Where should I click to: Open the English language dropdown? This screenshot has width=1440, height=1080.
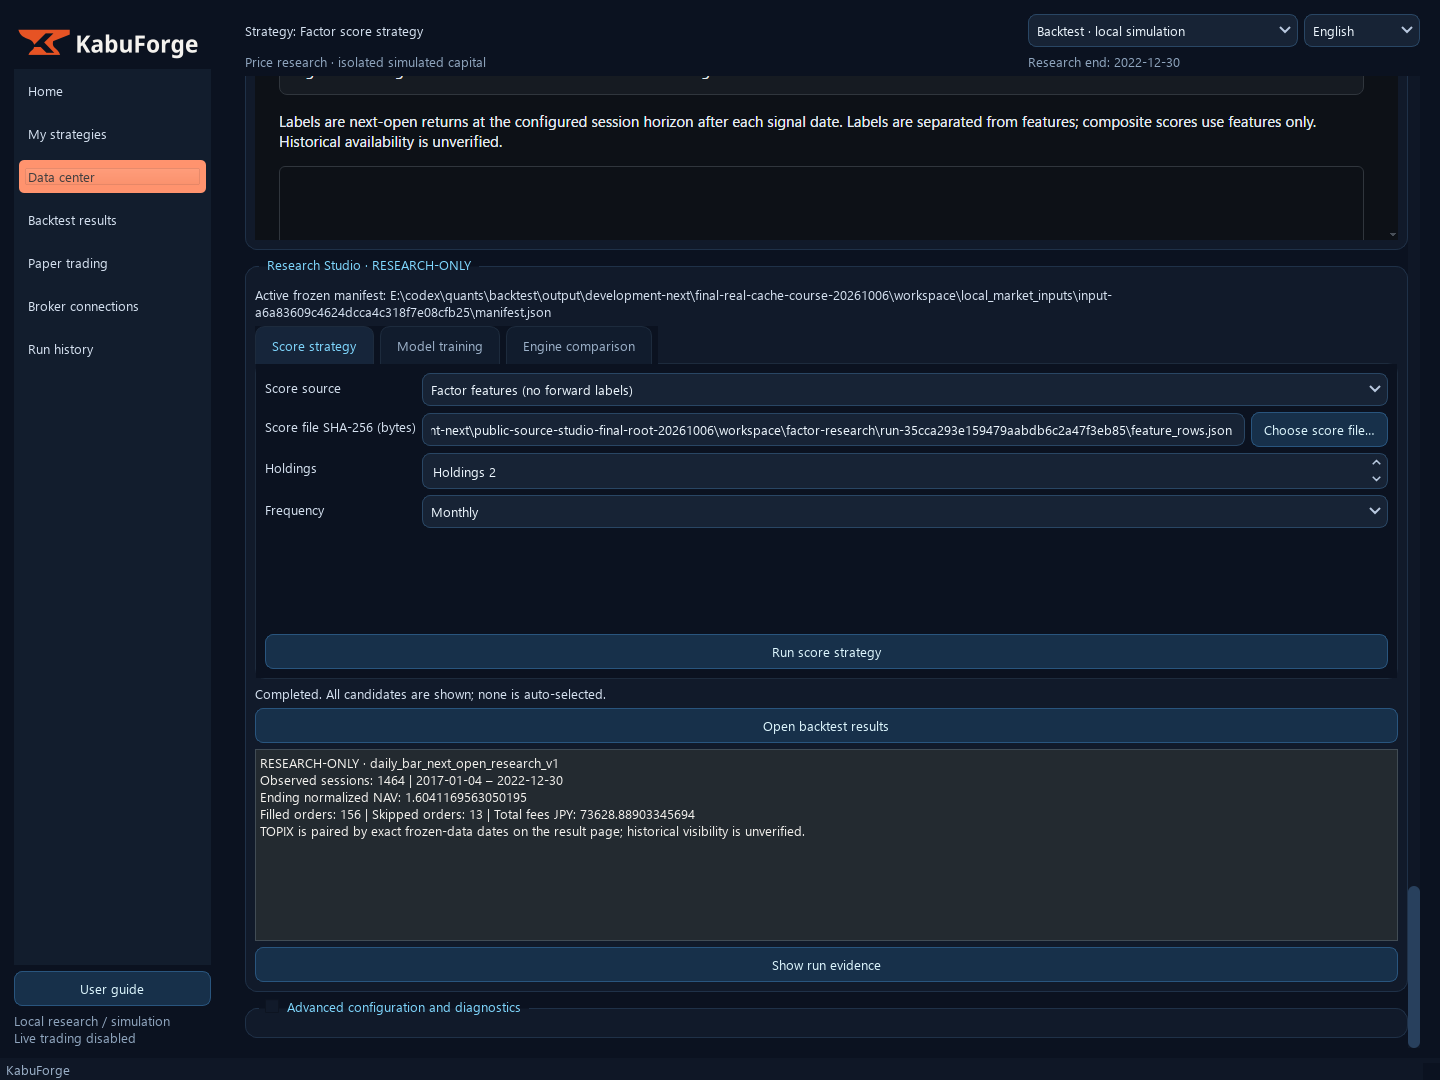(1361, 31)
